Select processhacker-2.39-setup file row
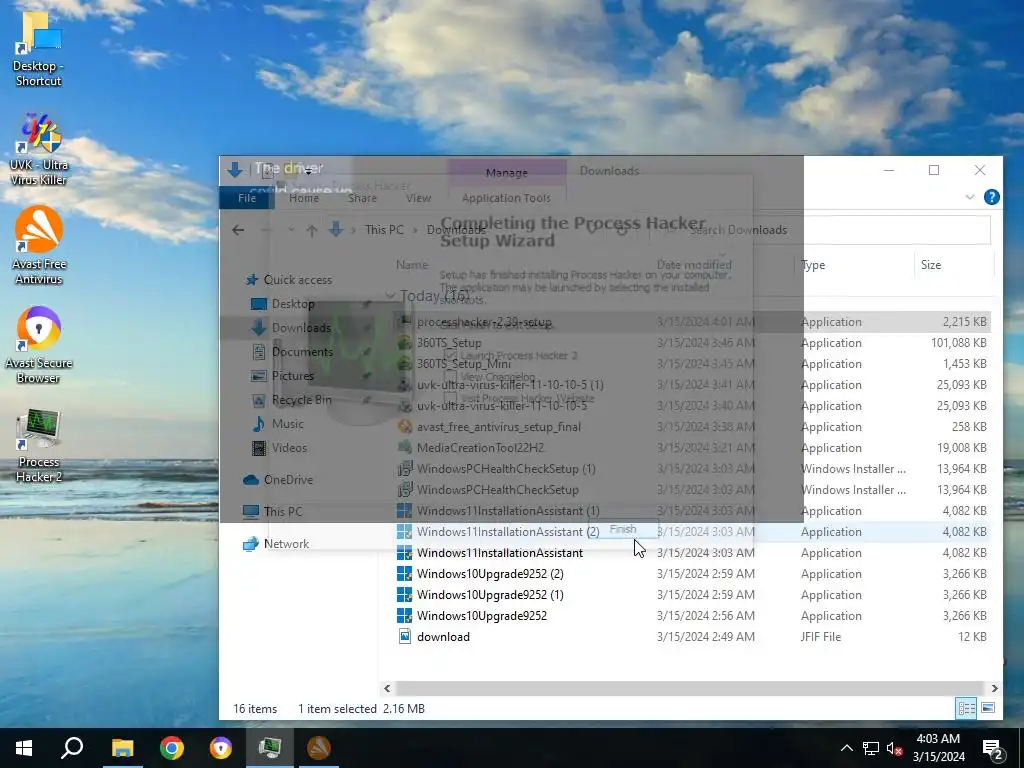Screen dimensions: 1024x768 point(692,321)
